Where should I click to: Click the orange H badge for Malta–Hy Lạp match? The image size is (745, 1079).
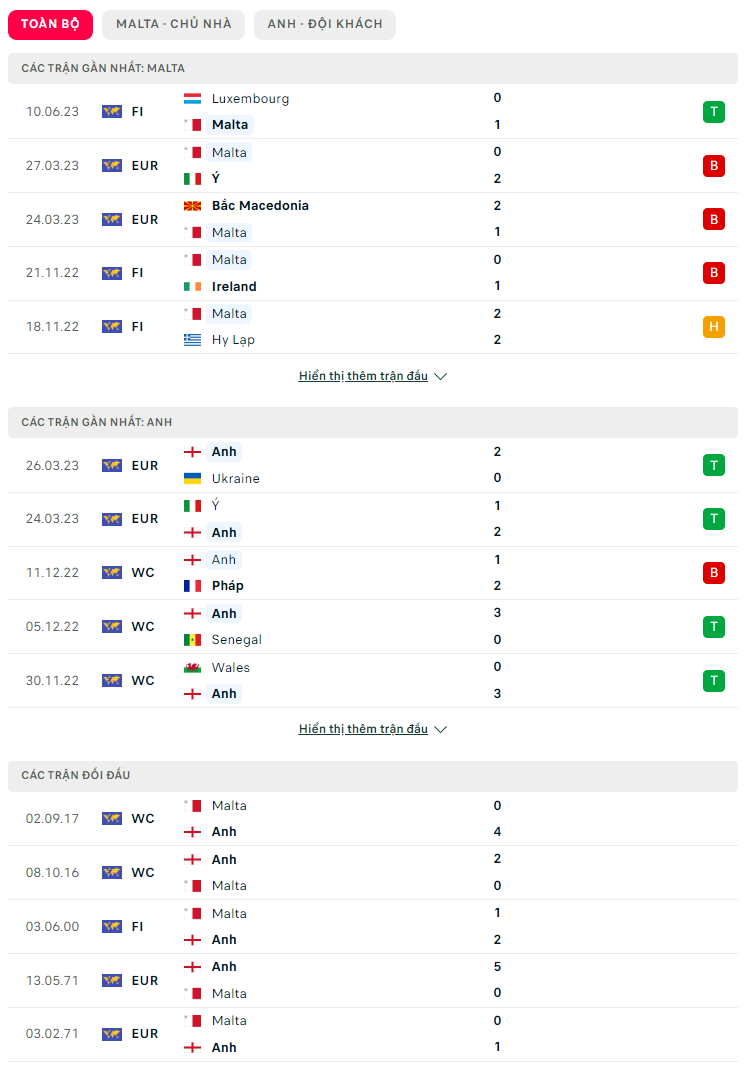click(x=713, y=327)
